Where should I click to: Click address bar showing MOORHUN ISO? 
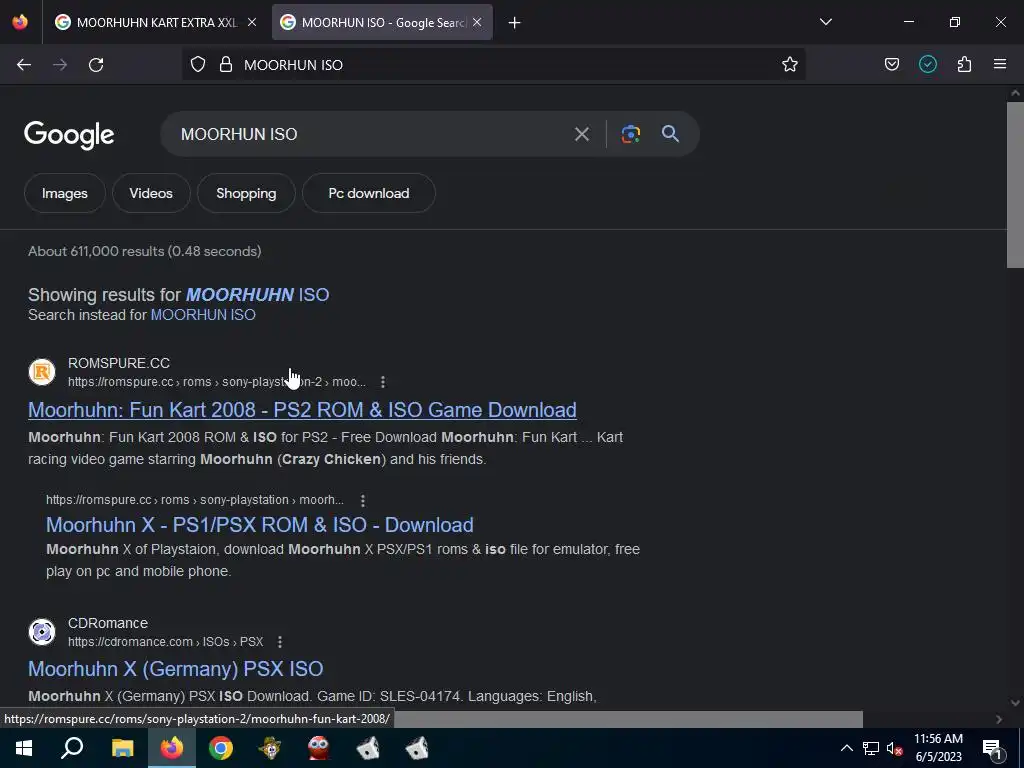point(493,65)
